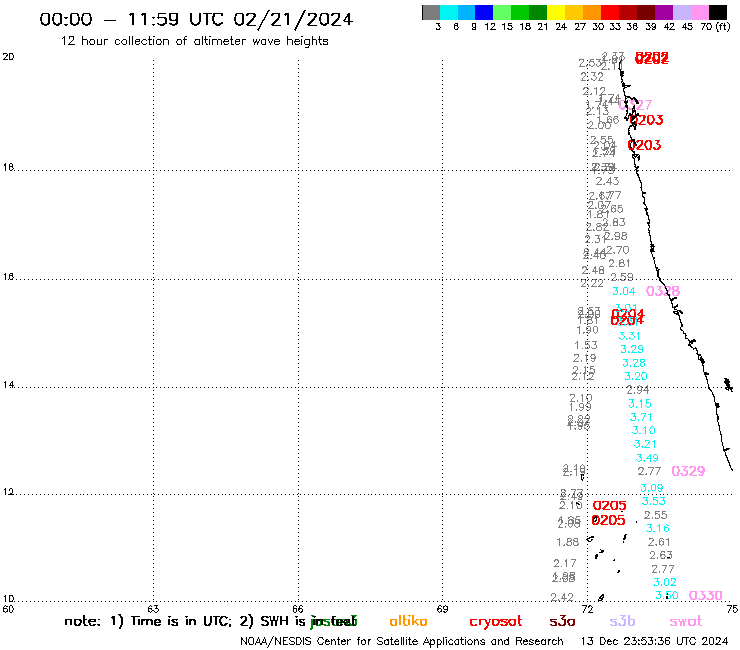Click the gray "2.61" wave height value
The height and width of the screenshot is (650, 740).
pos(659,542)
